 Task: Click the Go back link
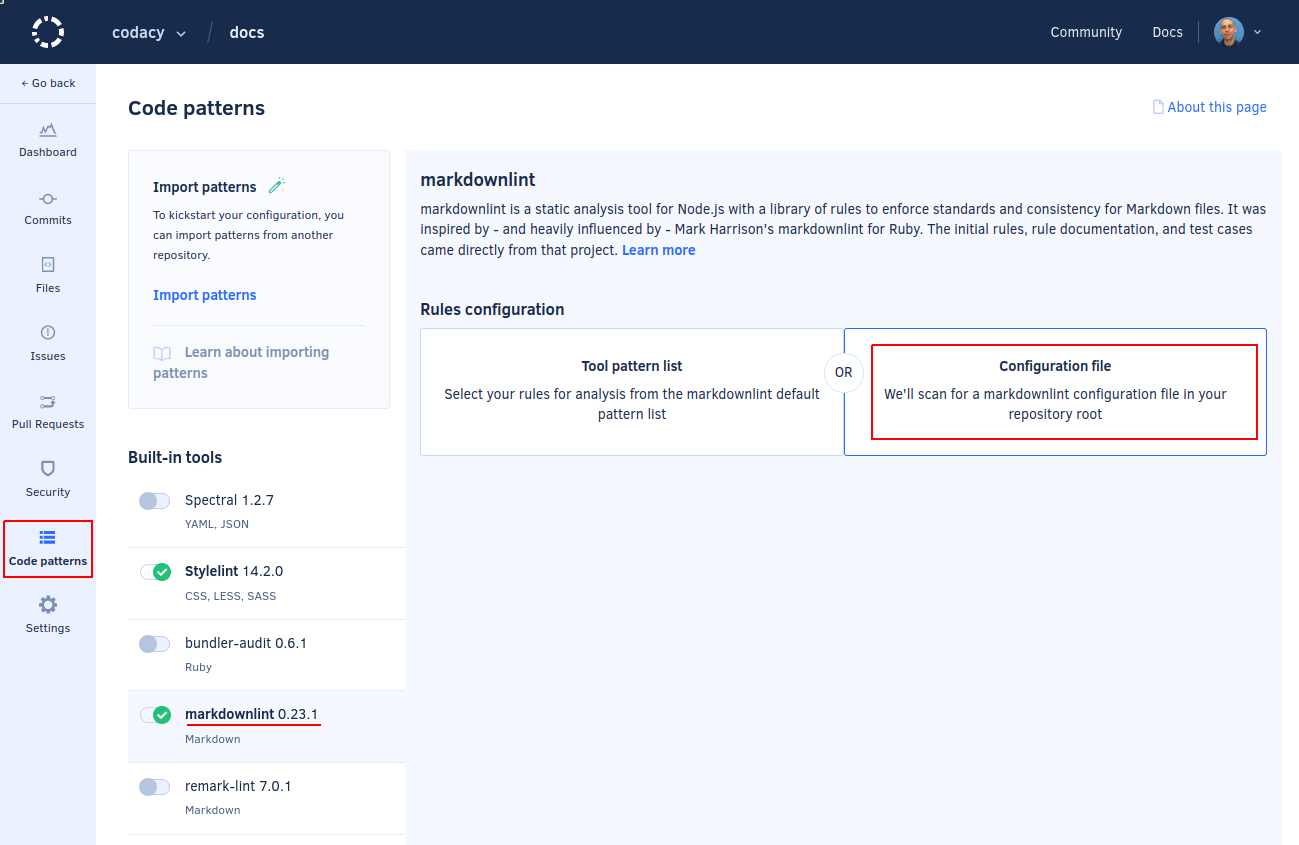coord(48,83)
